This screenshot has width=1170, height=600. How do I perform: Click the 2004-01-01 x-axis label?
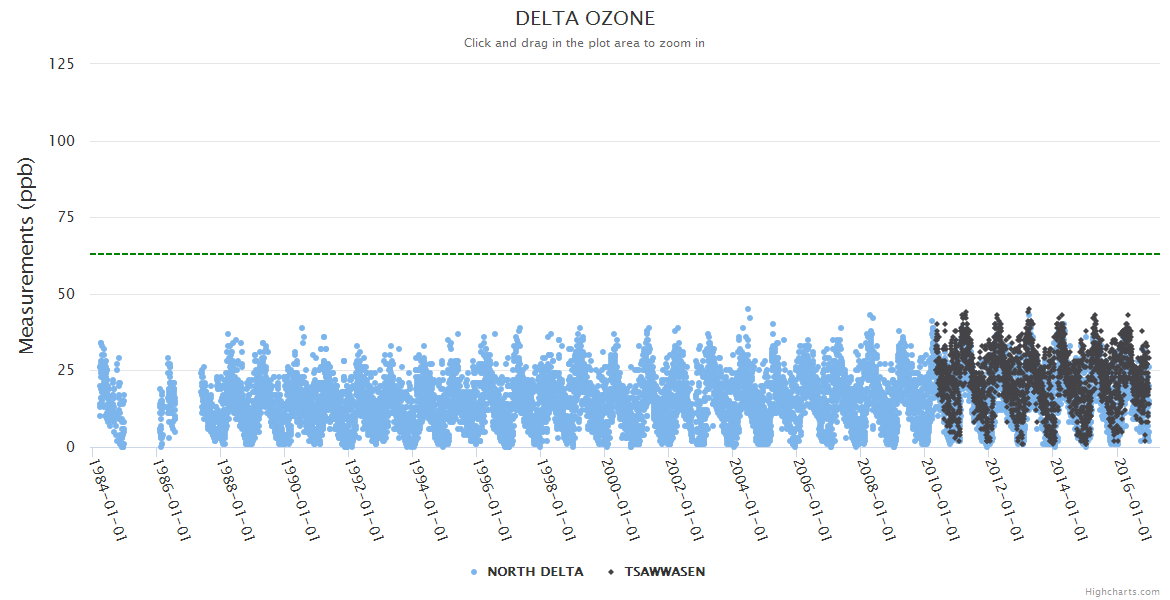pyautogui.click(x=750, y=498)
